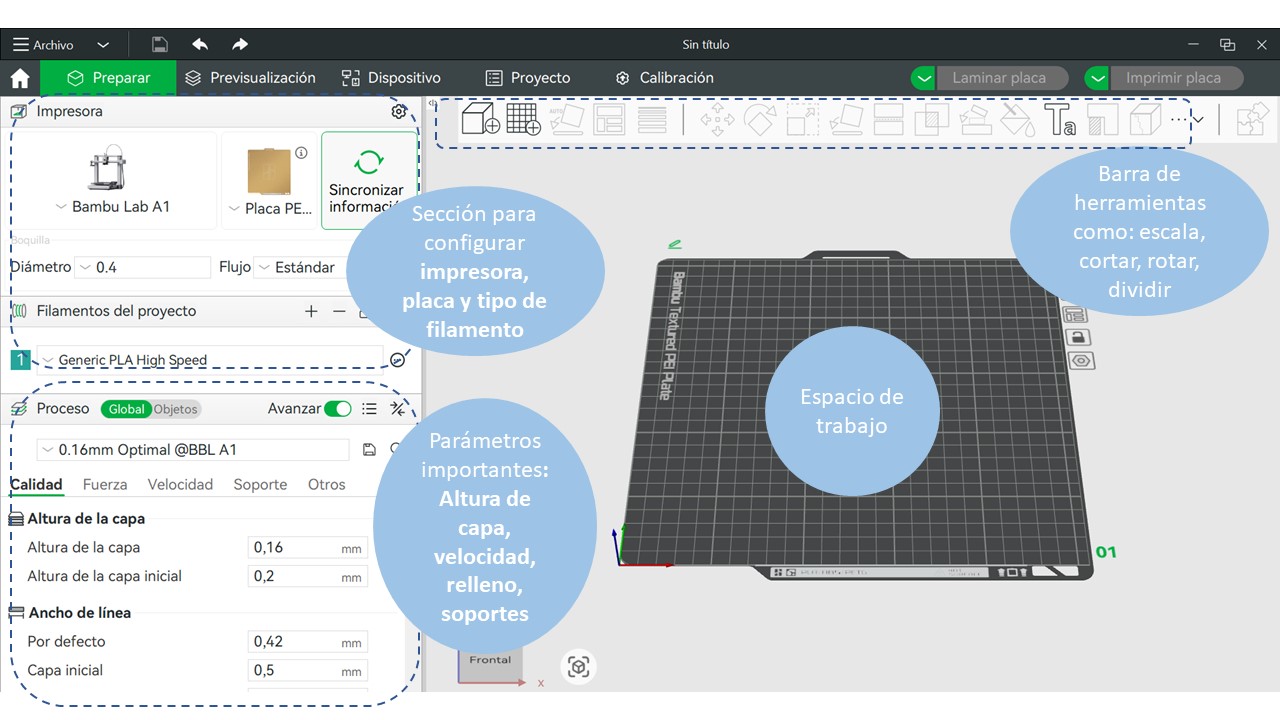Click the Altura de la capa field

pyautogui.click(x=295, y=547)
